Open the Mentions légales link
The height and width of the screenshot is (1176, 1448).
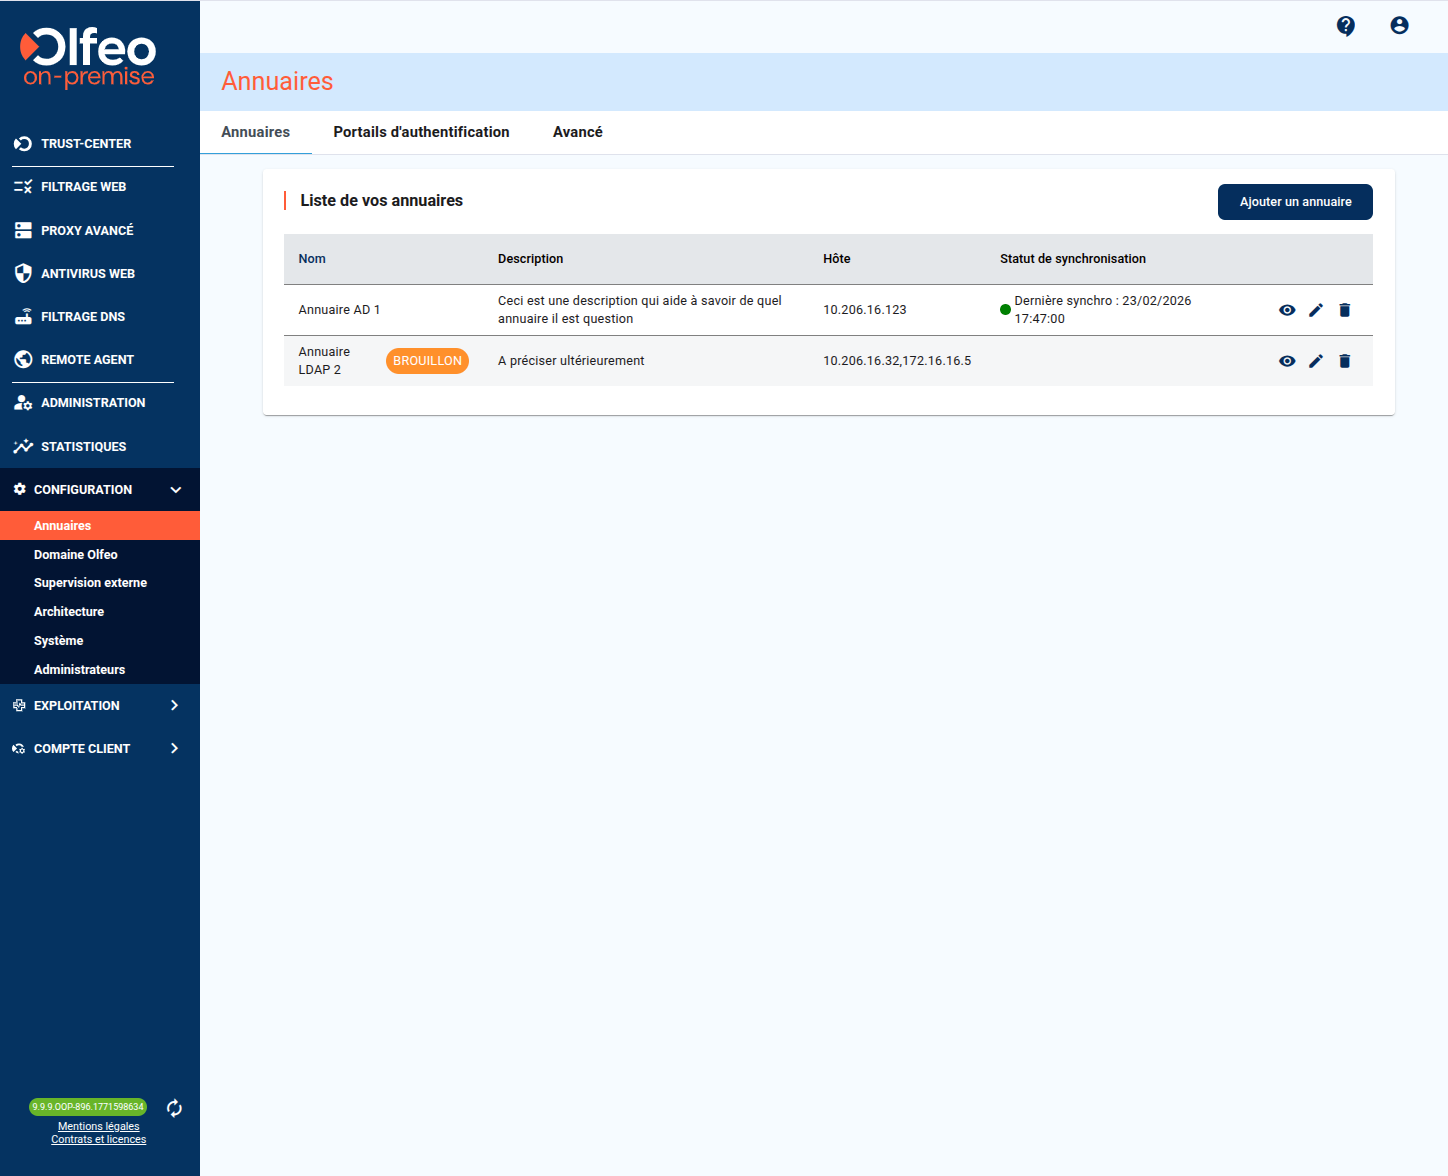(x=99, y=1126)
